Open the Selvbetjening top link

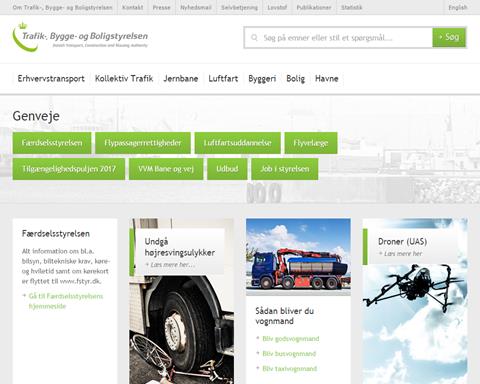pos(239,7)
